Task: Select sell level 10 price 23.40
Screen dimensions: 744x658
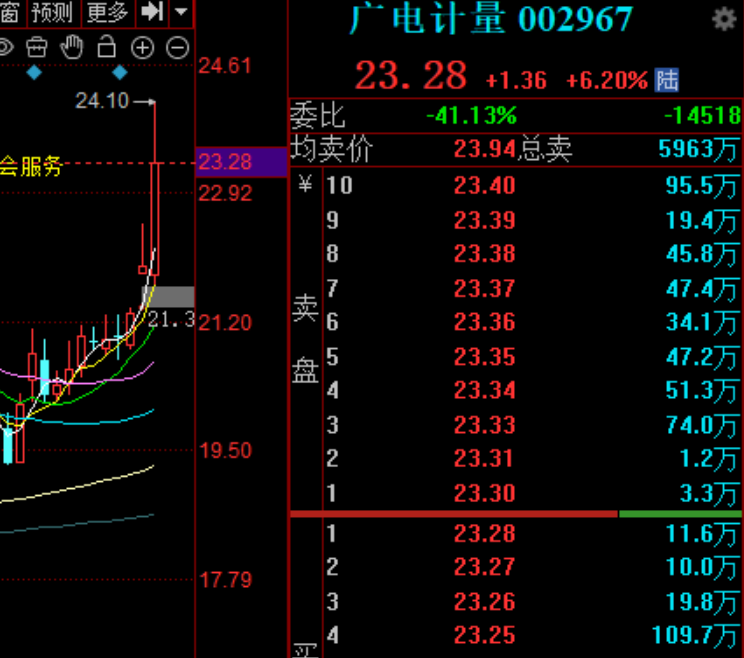Action: tap(484, 185)
